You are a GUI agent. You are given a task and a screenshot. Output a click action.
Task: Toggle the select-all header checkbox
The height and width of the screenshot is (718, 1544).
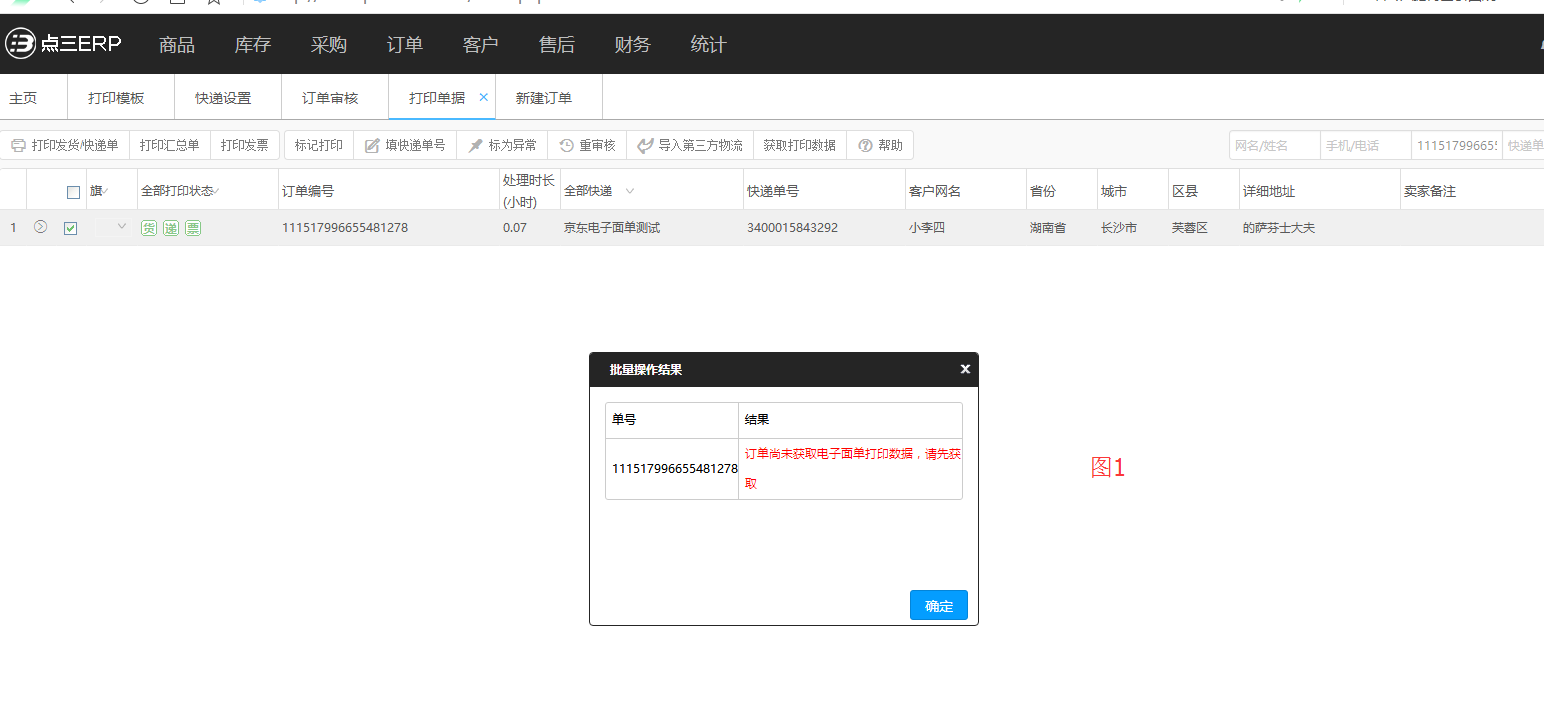click(73, 192)
